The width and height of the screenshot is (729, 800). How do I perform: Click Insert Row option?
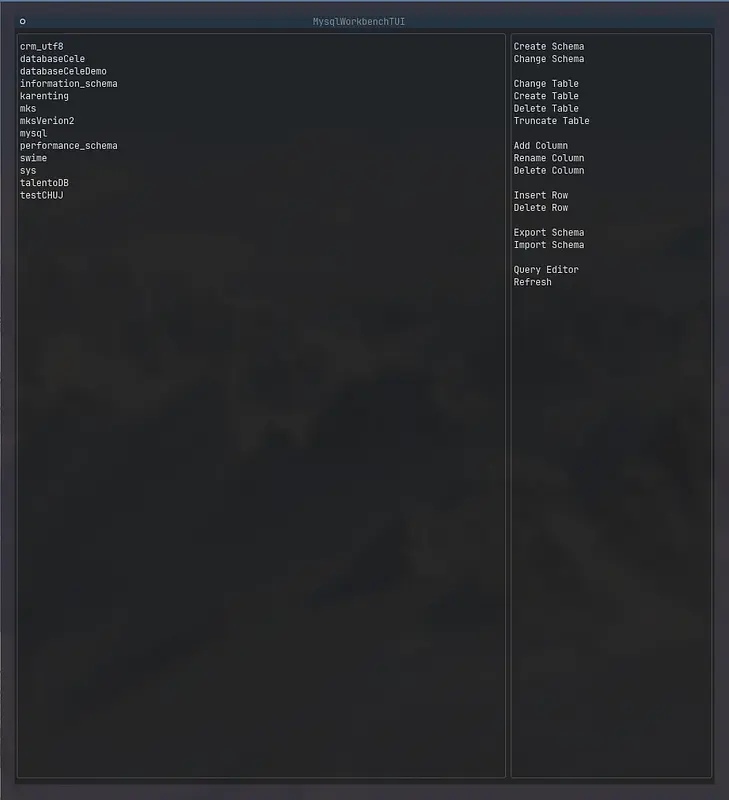[540, 195]
